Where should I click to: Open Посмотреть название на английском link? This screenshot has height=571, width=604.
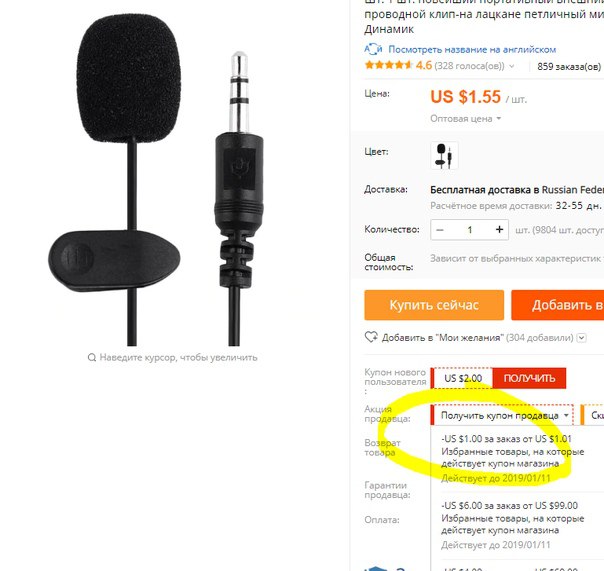pyautogui.click(x=472, y=49)
